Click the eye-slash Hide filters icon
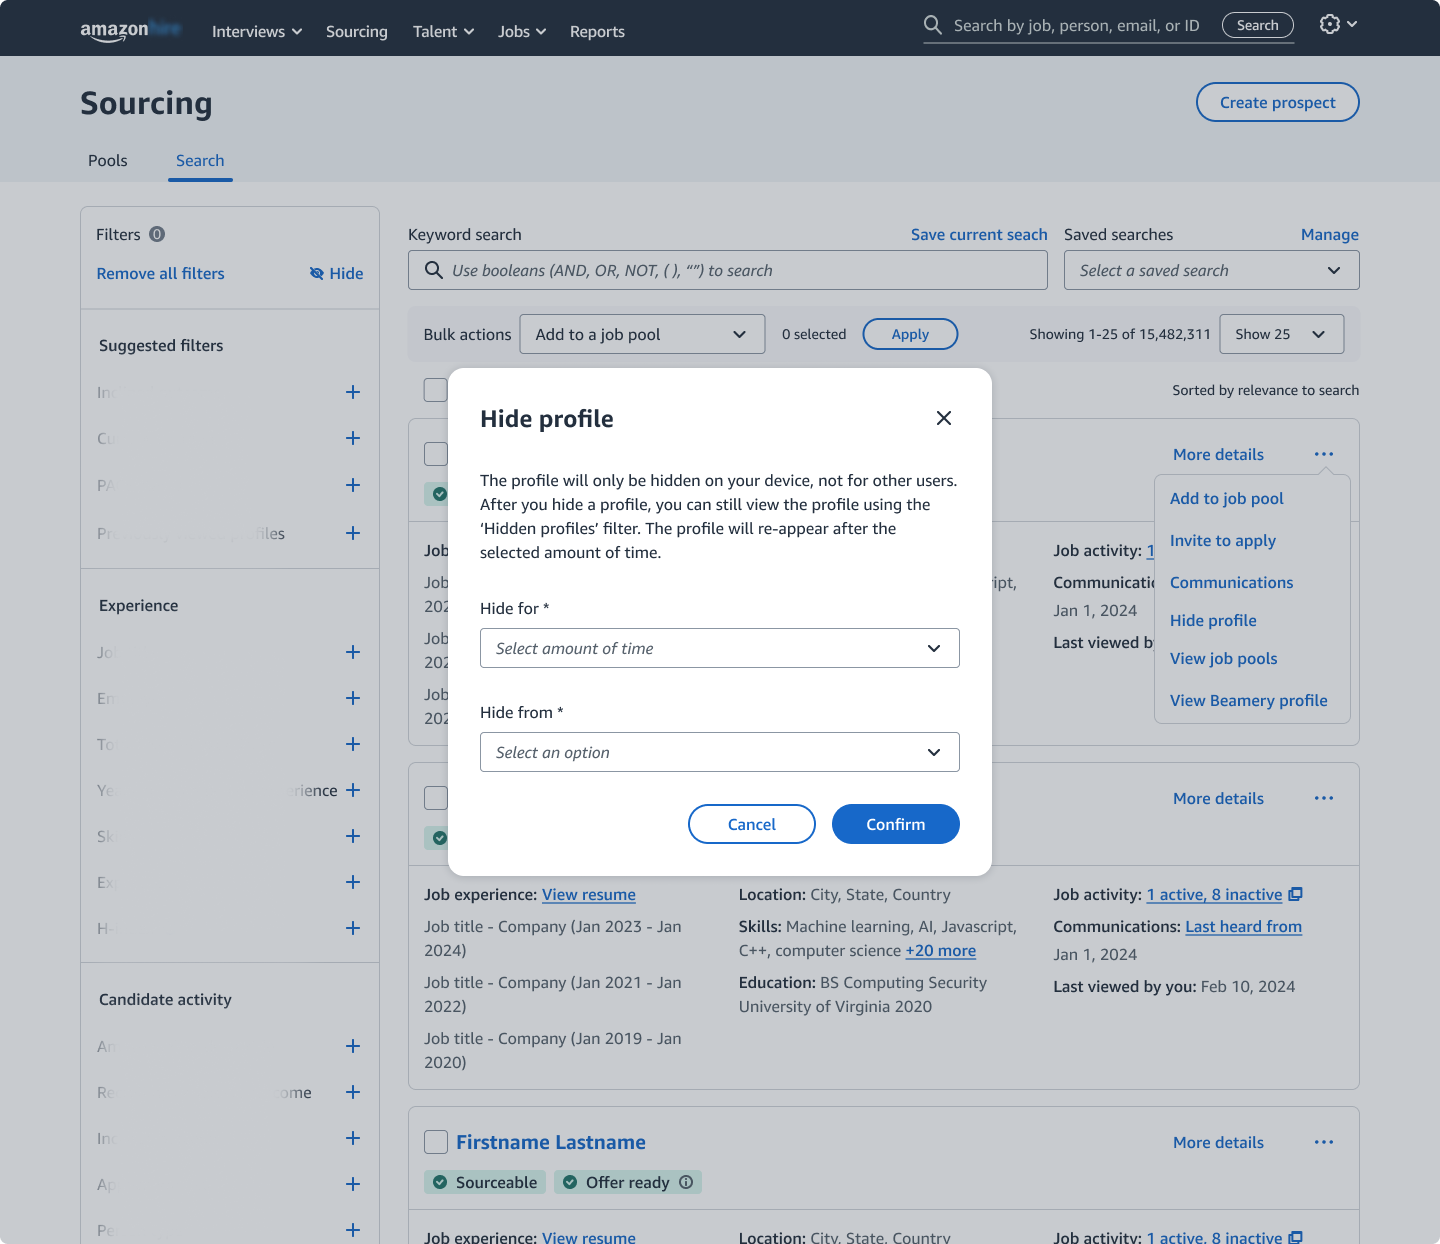Viewport: 1440px width, 1244px height. (316, 273)
